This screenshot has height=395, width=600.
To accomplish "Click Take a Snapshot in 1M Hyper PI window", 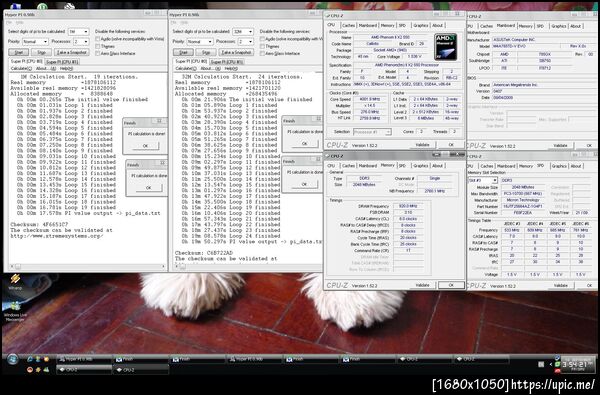I will pos(72,52).
